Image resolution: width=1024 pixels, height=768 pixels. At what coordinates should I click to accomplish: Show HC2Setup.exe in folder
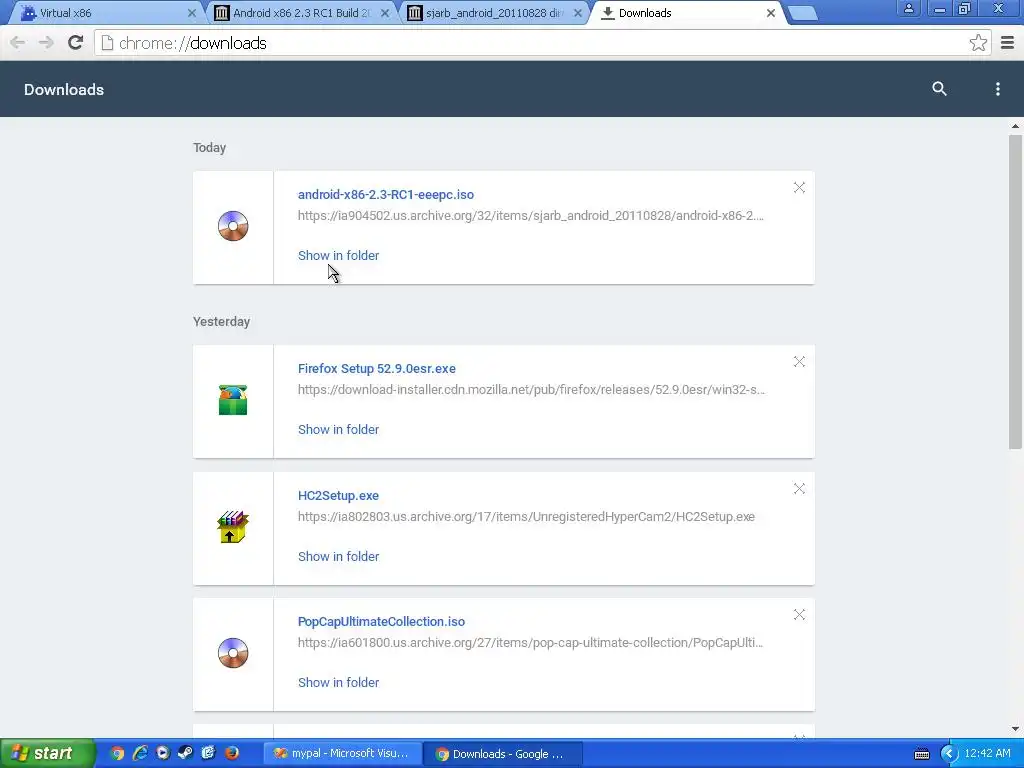pos(338,556)
